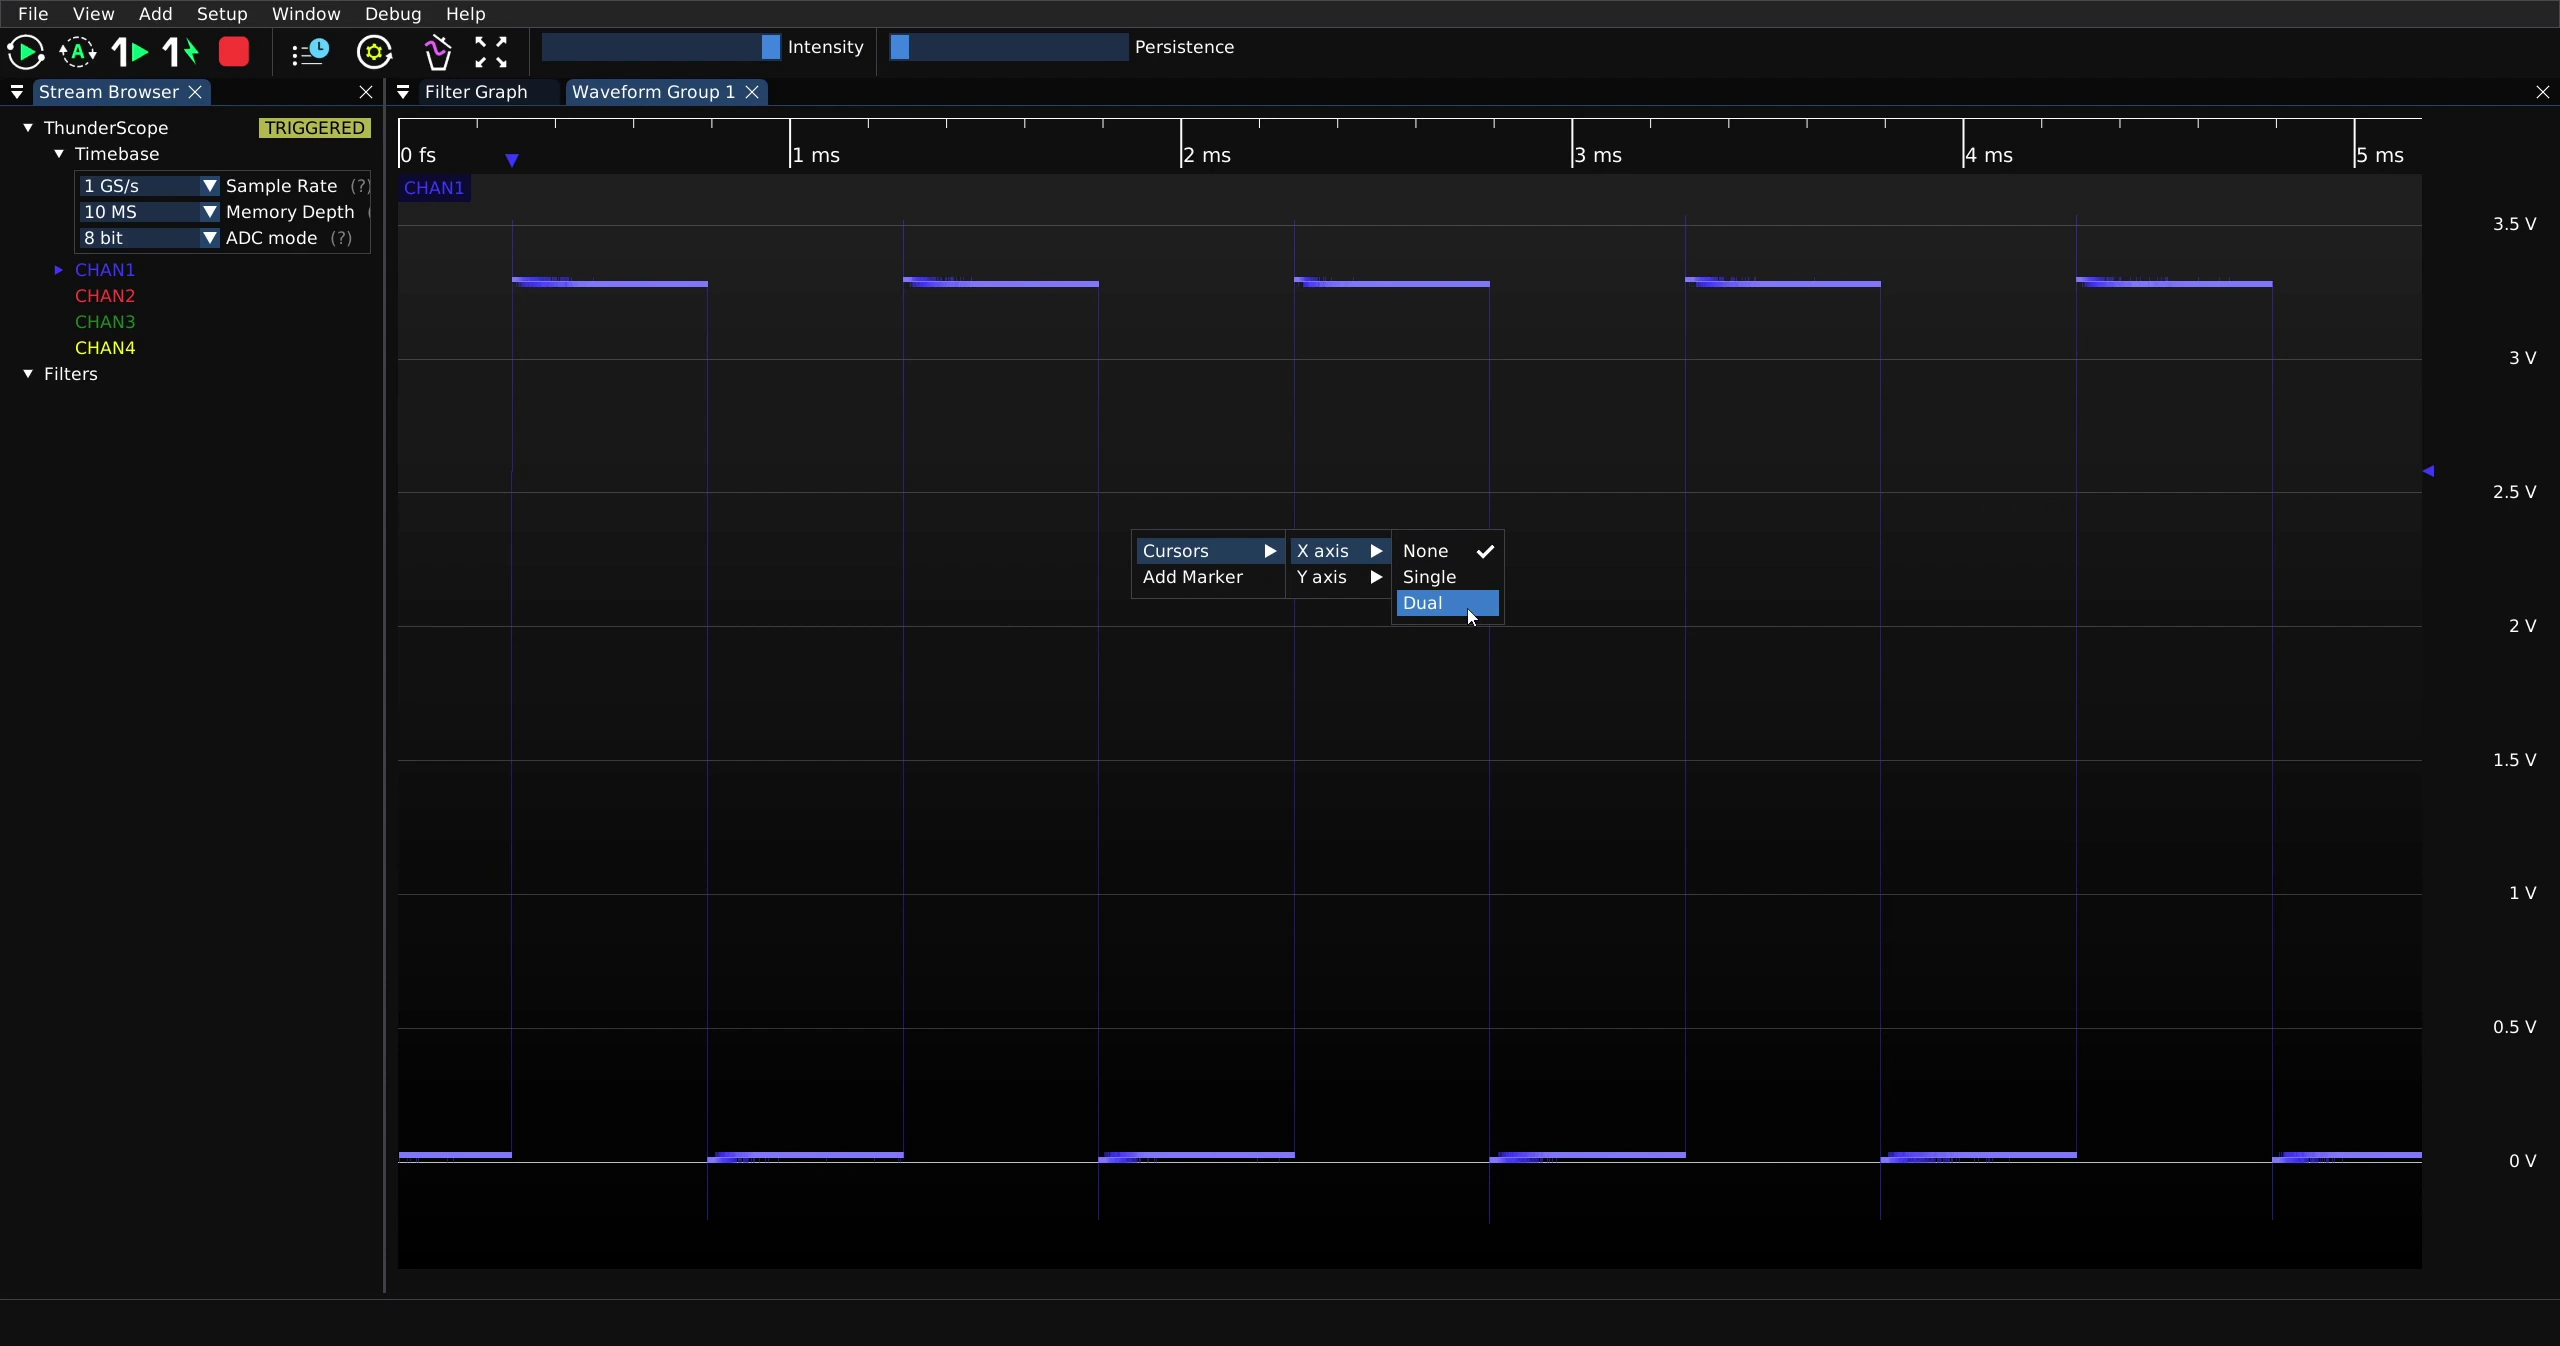Open the history clock icon

point(310,52)
